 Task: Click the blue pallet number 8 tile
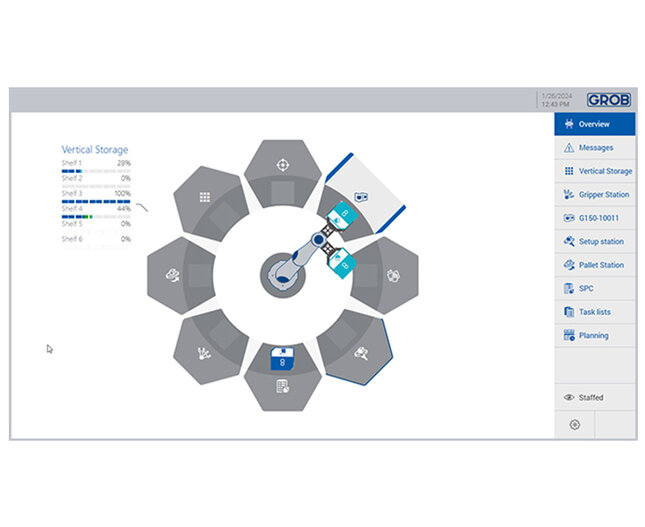(282, 359)
